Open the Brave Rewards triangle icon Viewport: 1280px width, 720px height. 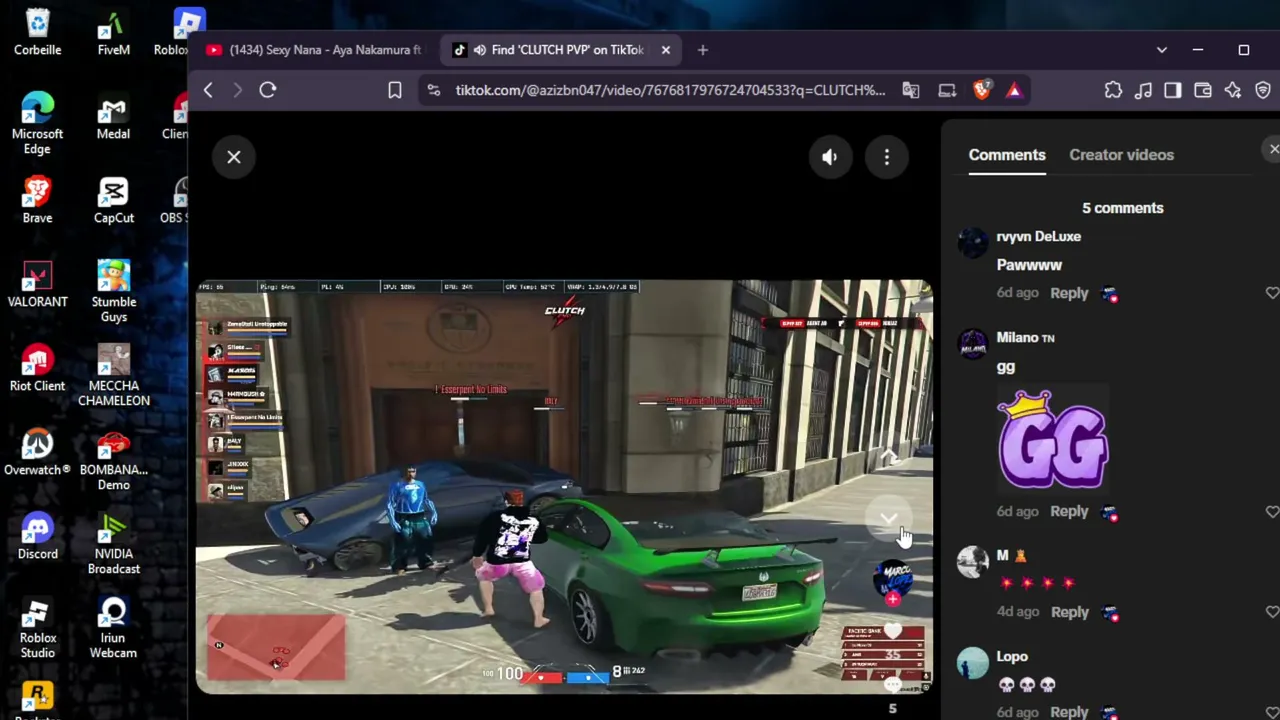(1014, 90)
